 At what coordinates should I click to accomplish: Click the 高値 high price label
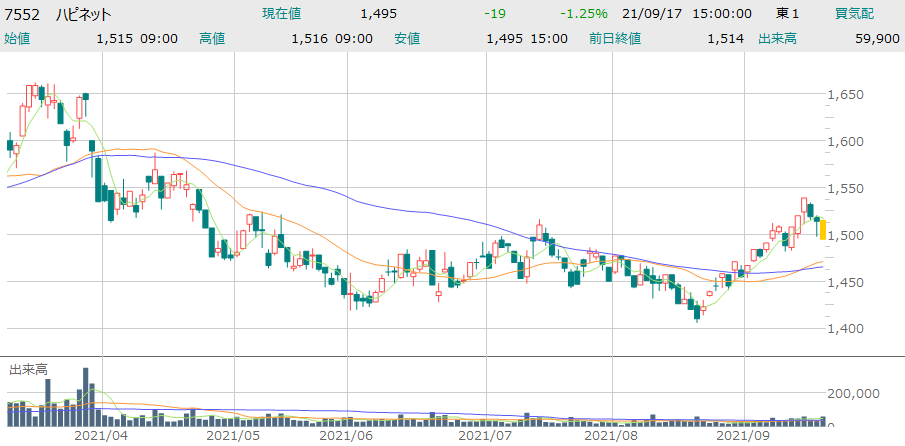(x=212, y=39)
